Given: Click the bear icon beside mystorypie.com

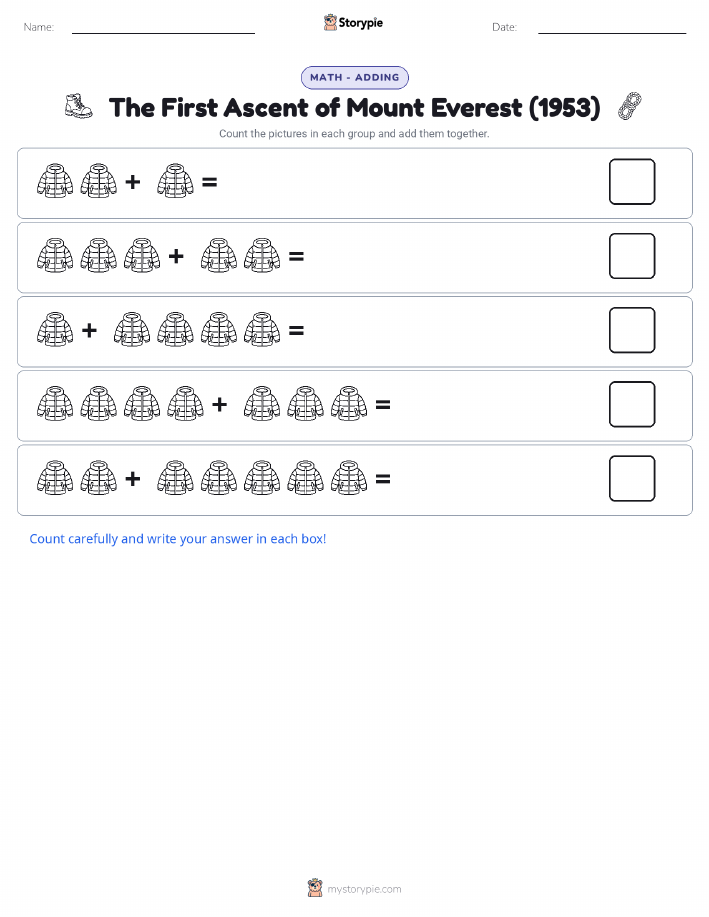Looking at the screenshot, I should click(315, 888).
